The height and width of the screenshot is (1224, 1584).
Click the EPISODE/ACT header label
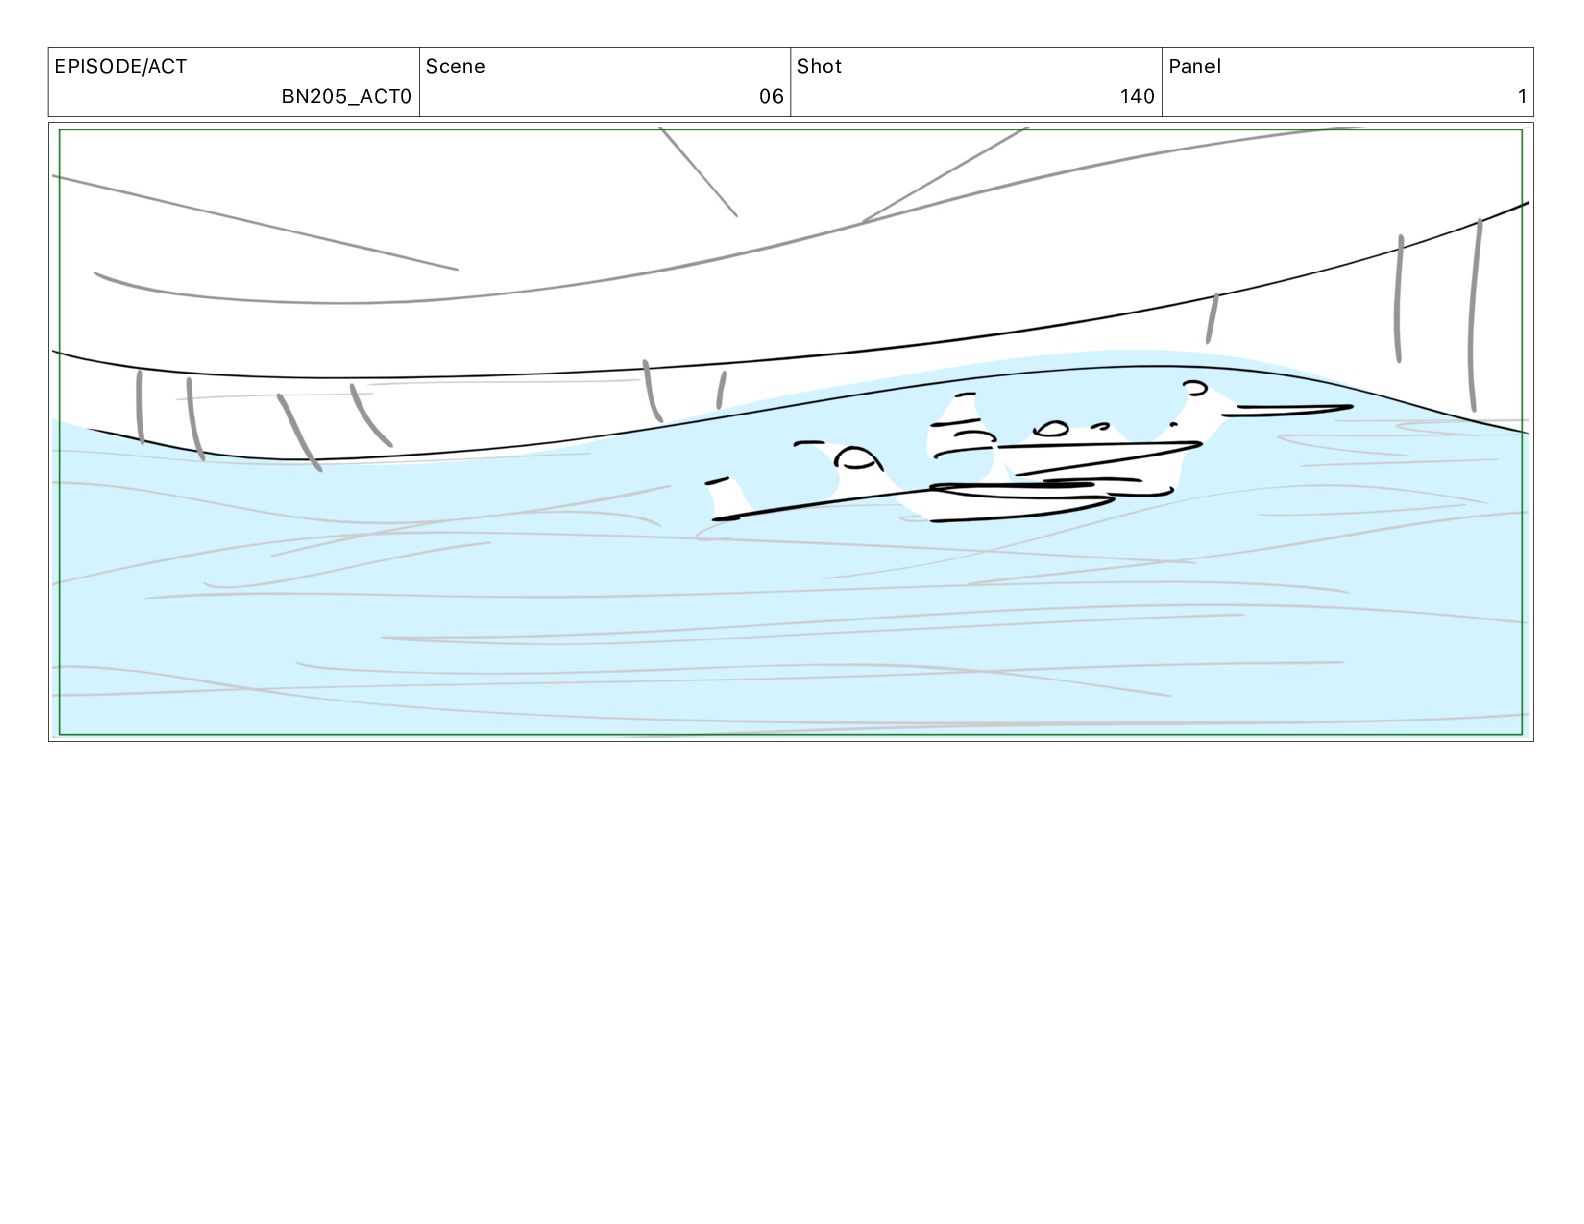click(x=120, y=67)
